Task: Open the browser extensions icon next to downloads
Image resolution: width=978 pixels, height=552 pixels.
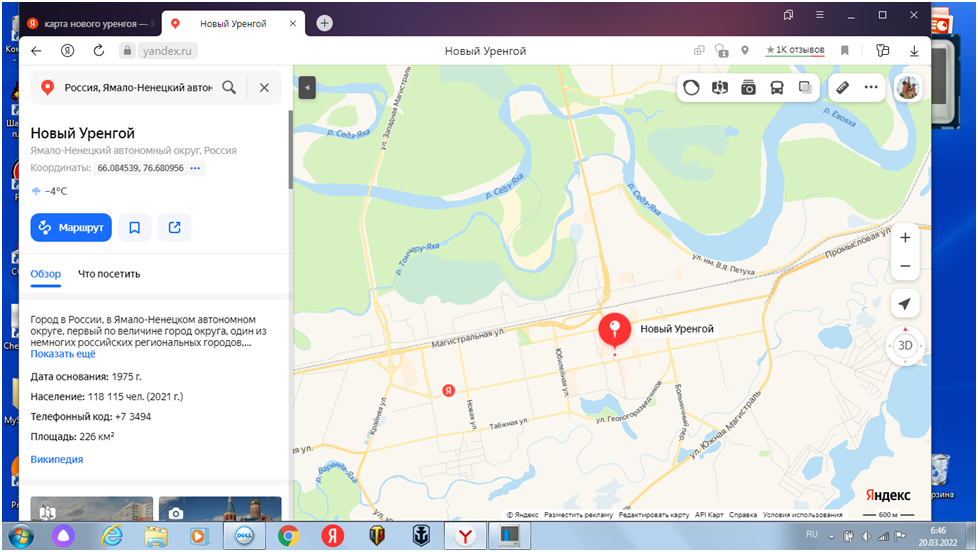Action: click(x=882, y=51)
